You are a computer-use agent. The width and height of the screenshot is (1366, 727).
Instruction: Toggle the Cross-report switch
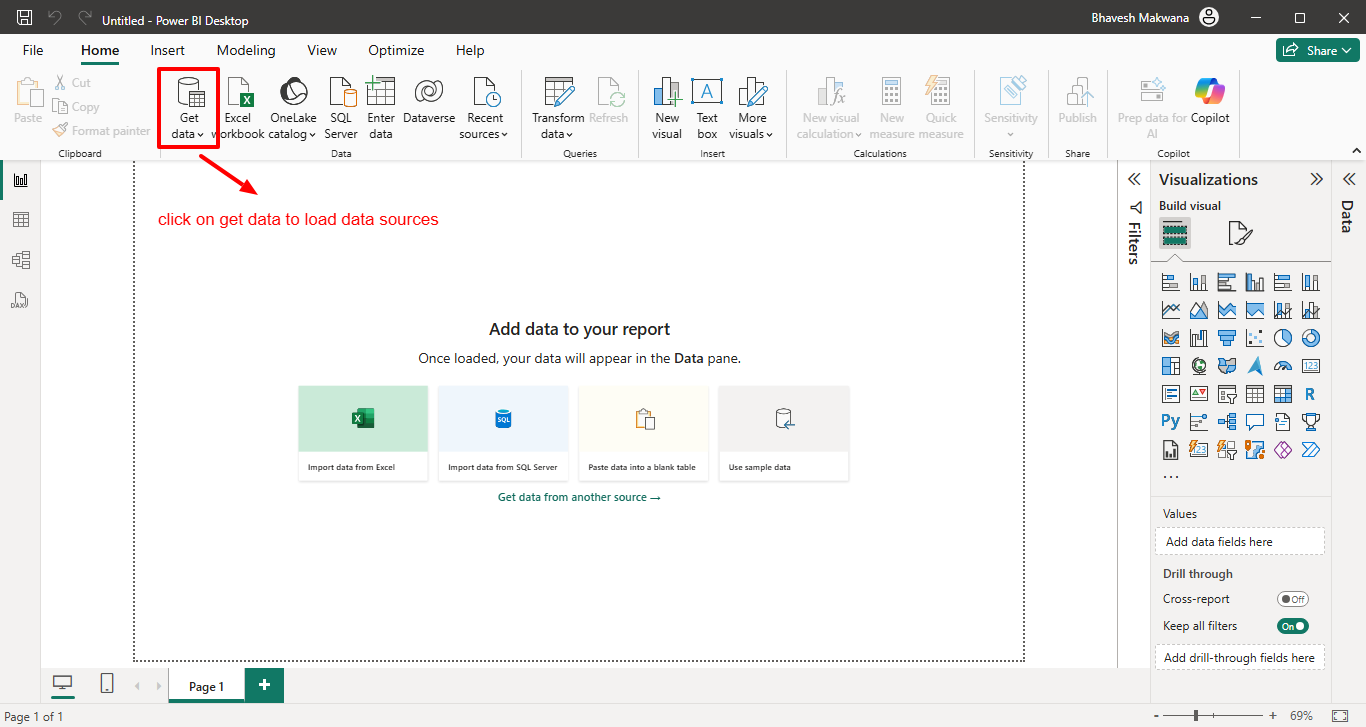click(1293, 599)
